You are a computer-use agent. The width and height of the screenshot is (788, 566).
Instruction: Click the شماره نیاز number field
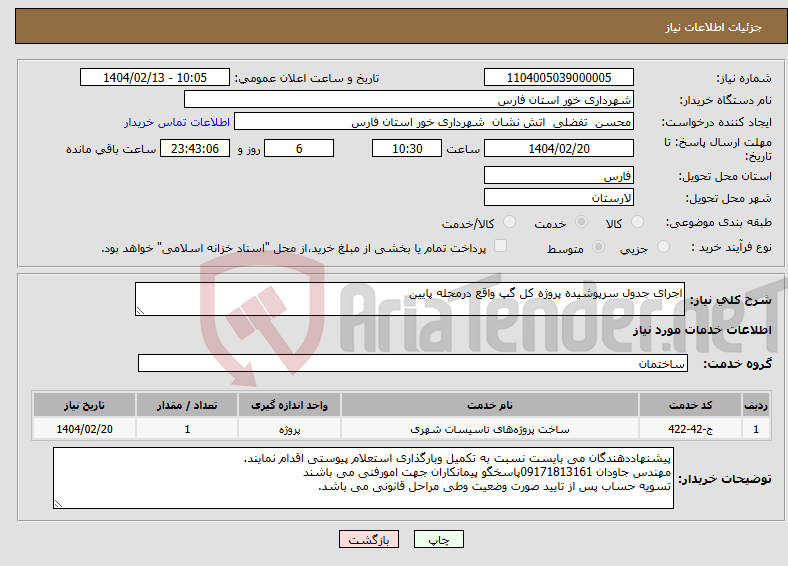[x=559, y=77]
